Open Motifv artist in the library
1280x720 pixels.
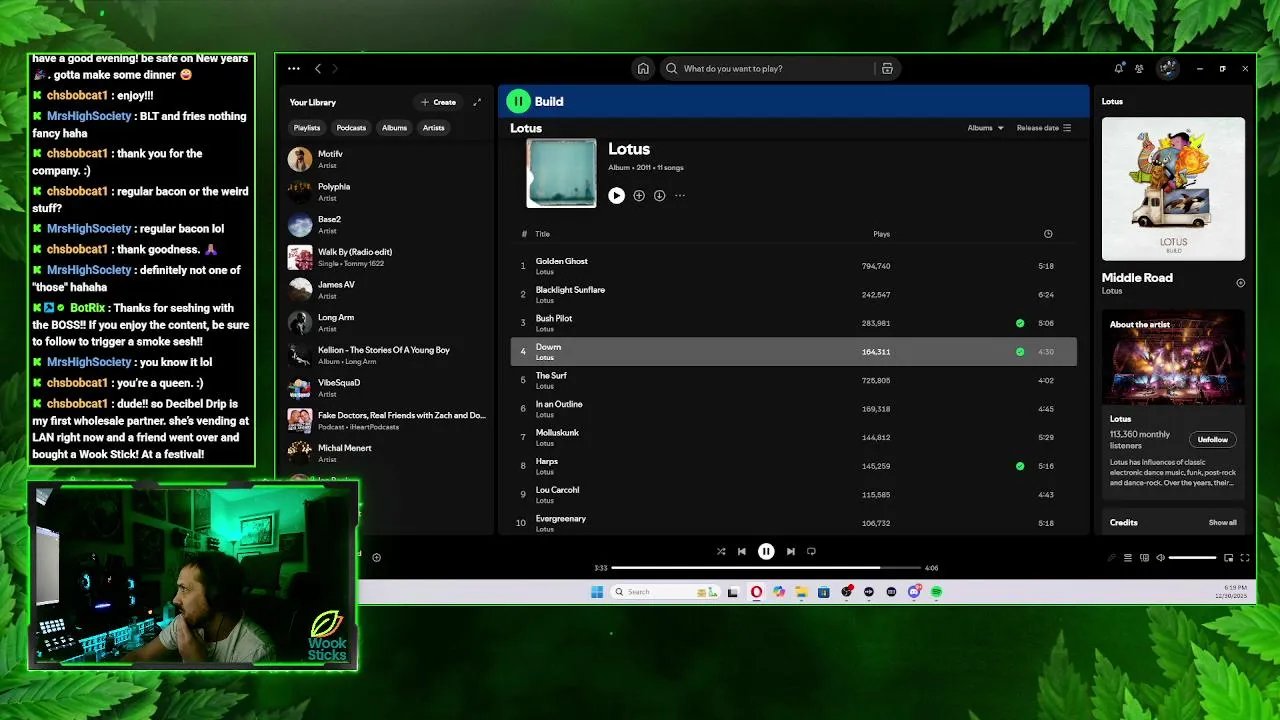tap(386, 159)
